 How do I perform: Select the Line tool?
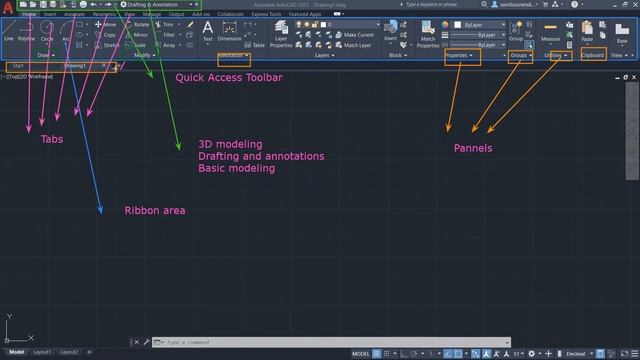click(9, 31)
